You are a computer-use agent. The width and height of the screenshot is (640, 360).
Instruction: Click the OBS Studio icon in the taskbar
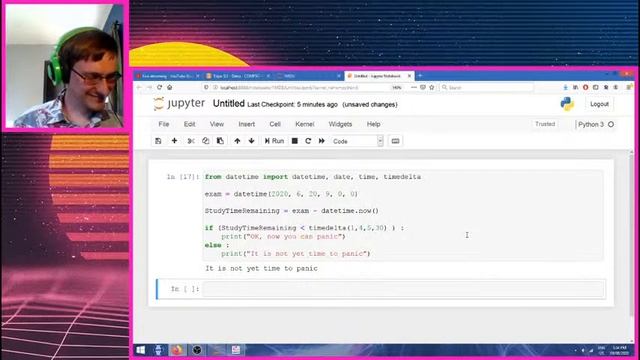(197, 350)
